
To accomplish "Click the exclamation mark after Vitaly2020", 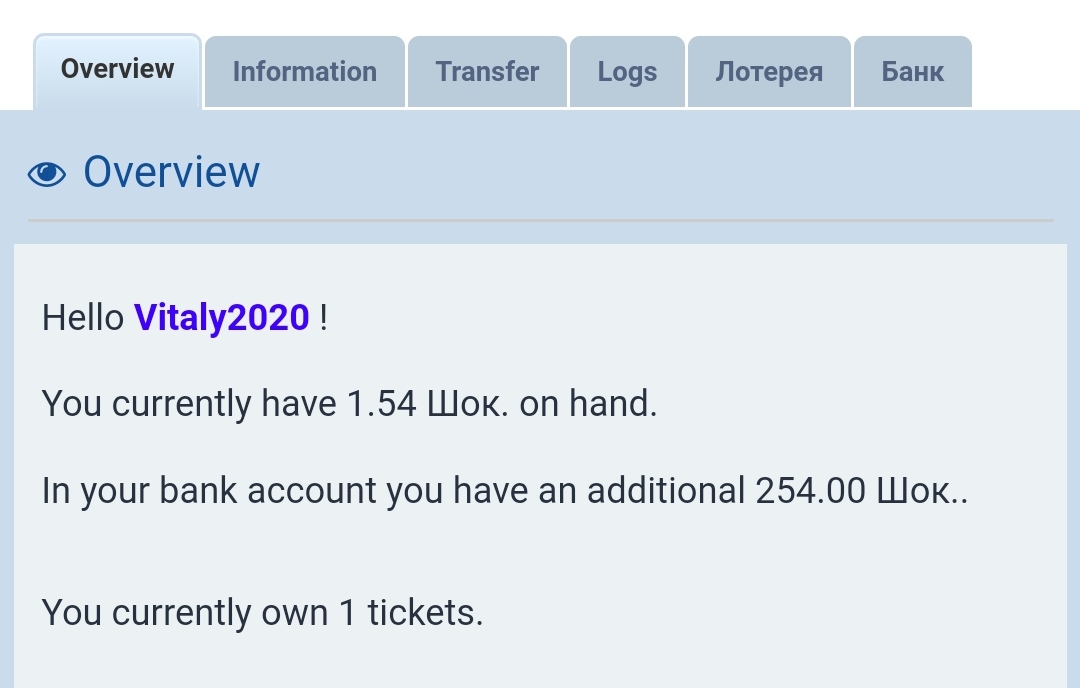I will (x=323, y=318).
